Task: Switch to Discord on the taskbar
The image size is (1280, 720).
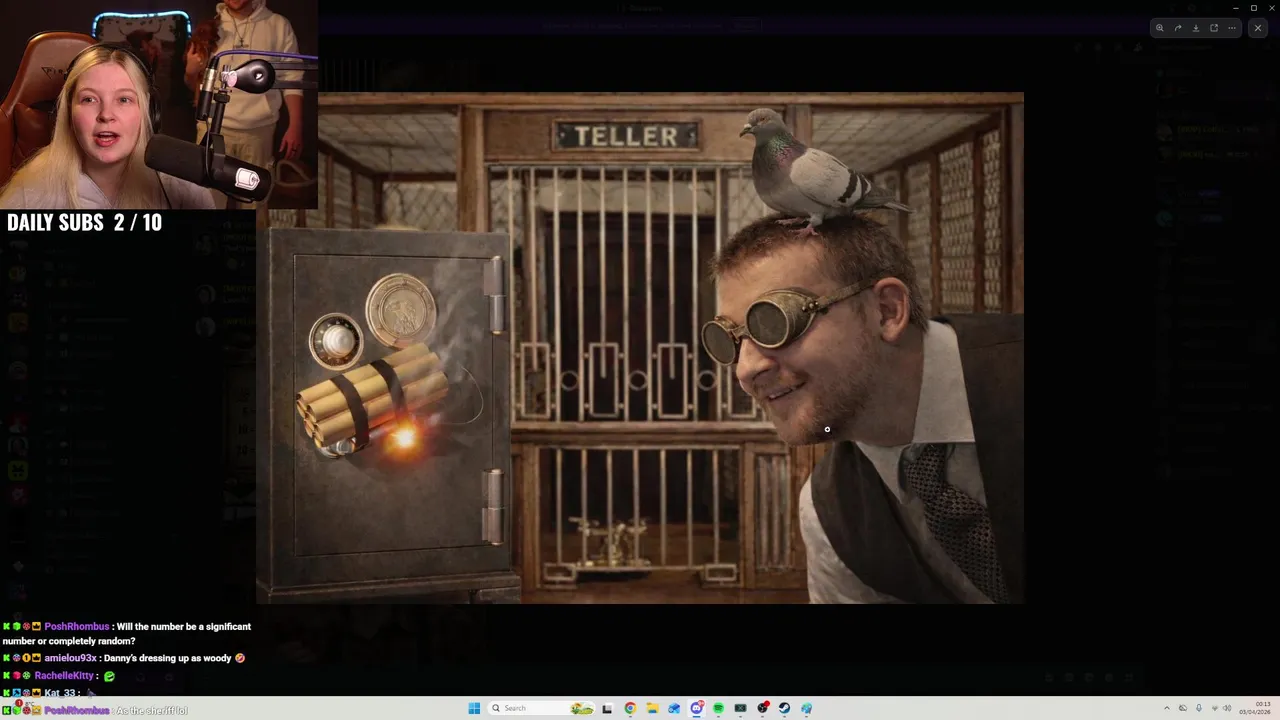Action: (697, 708)
